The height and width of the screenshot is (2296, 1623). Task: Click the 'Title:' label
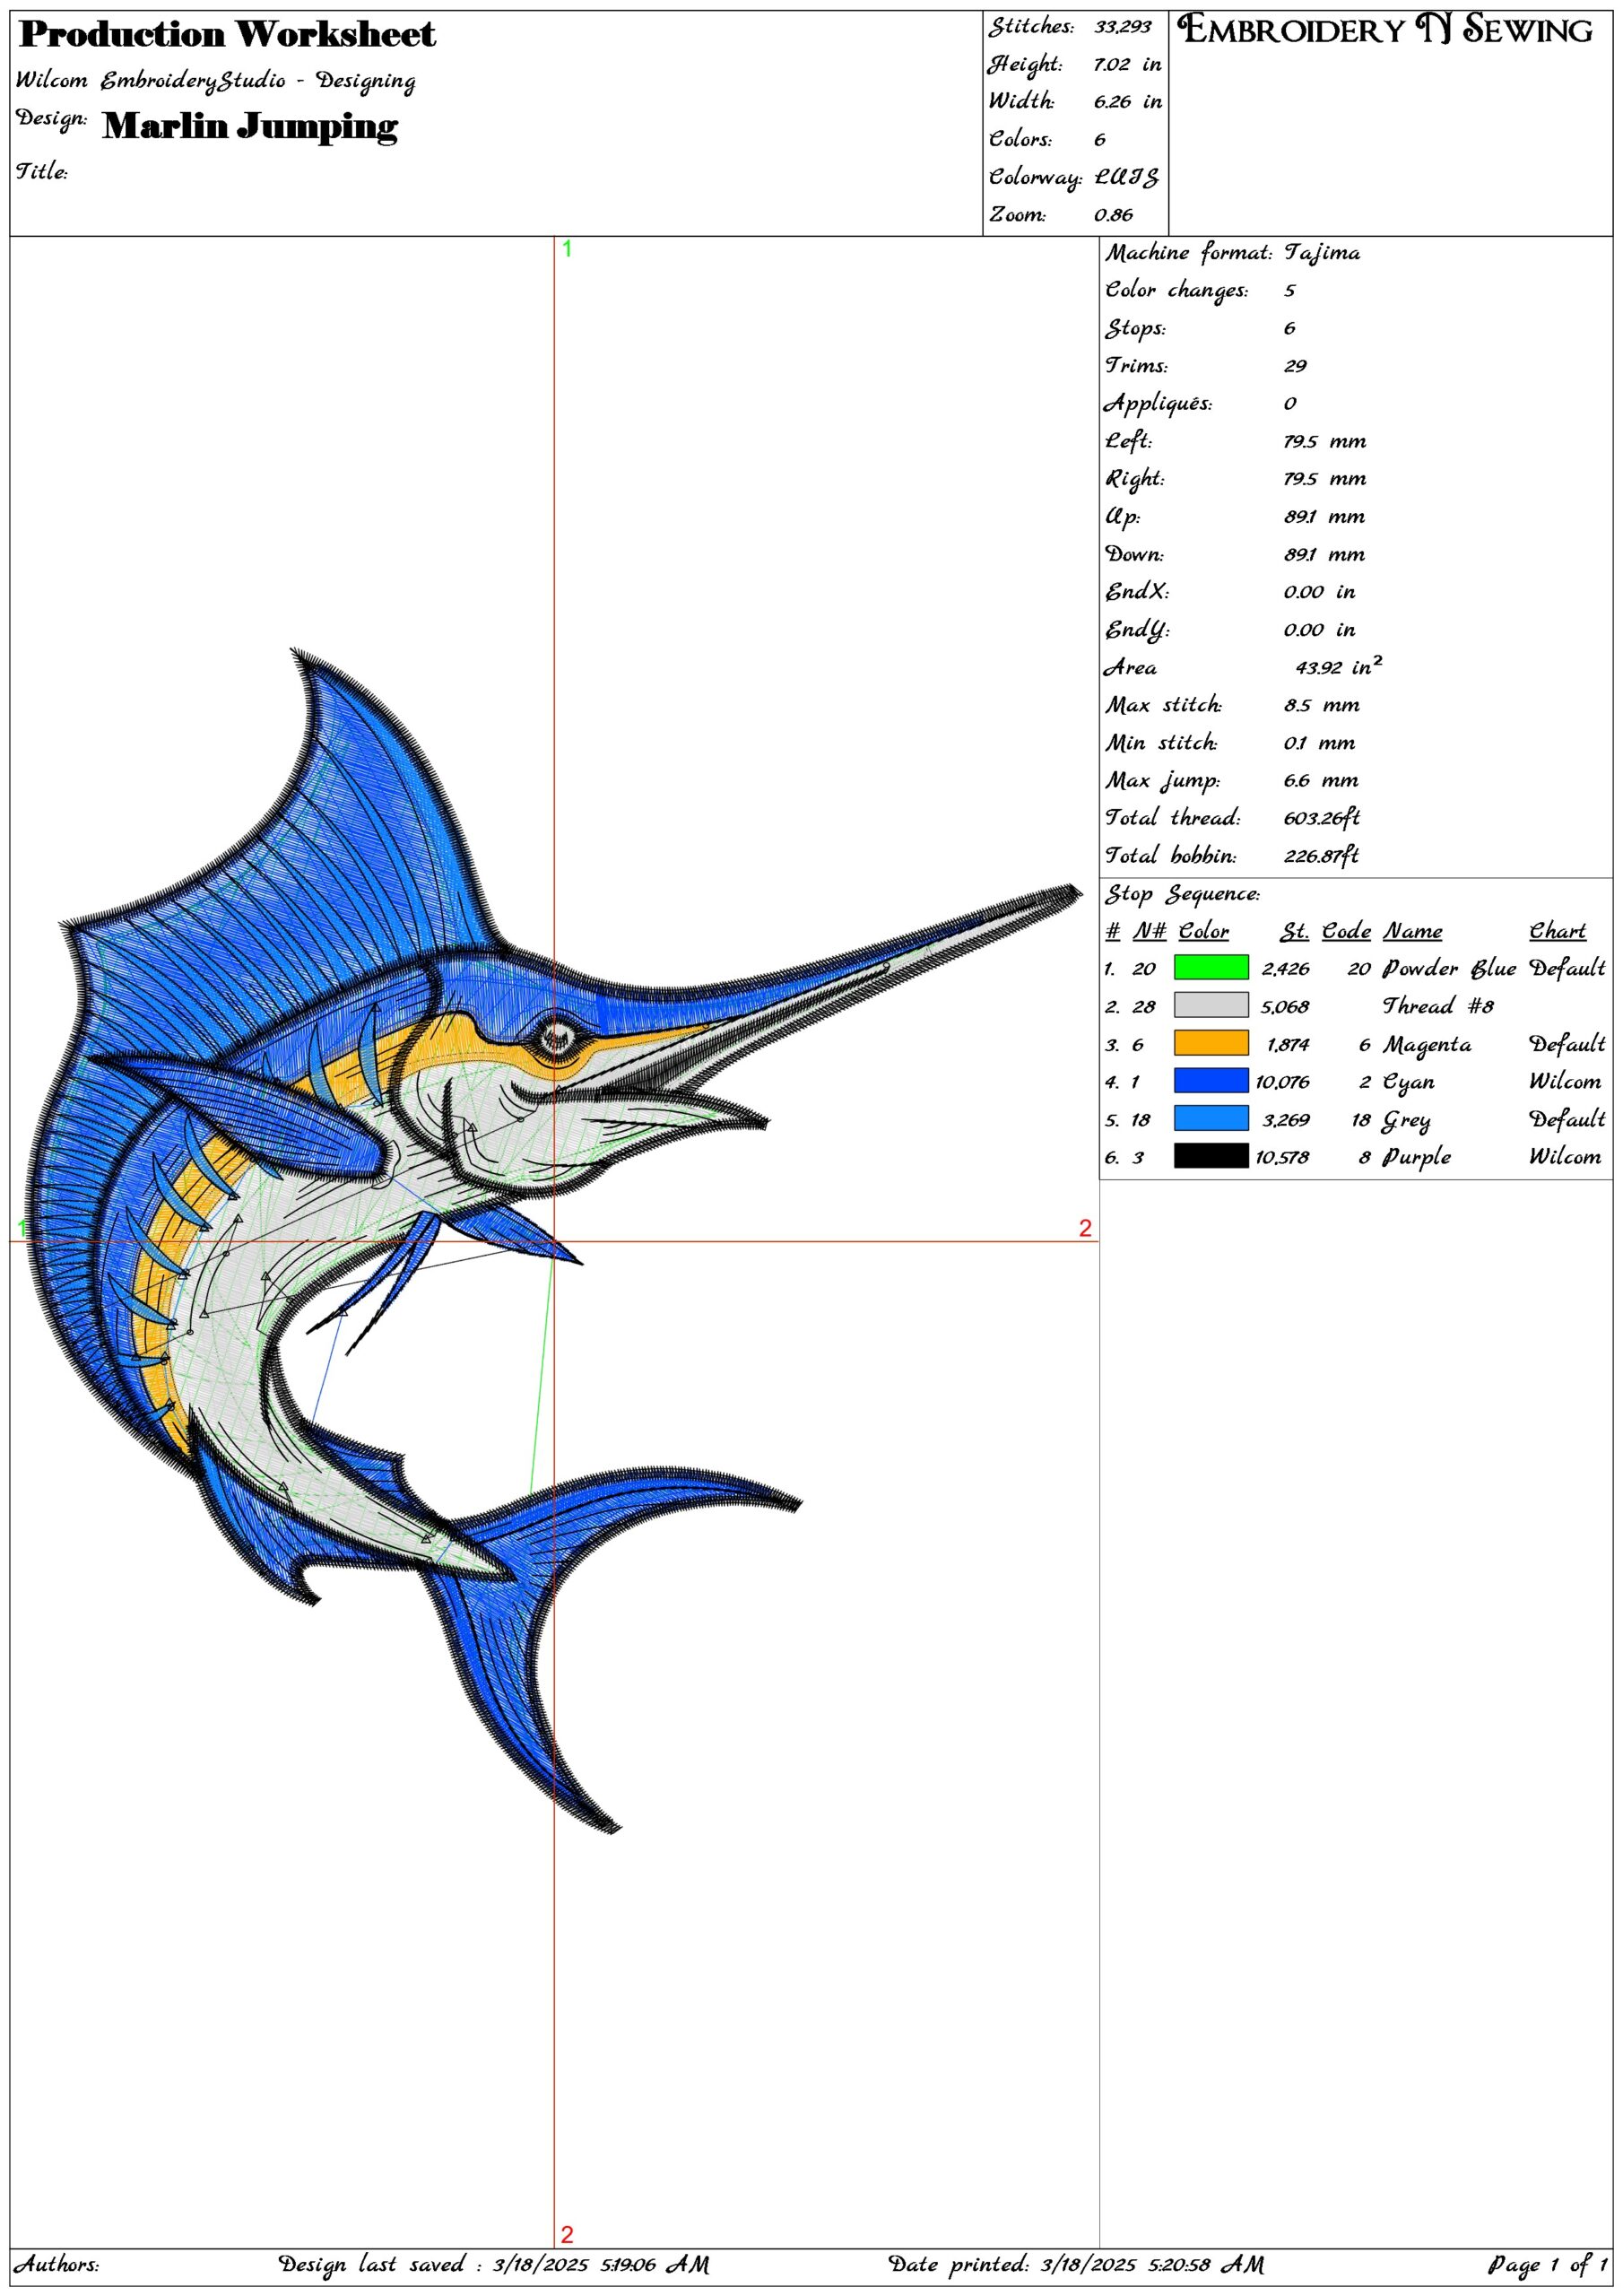click(x=41, y=172)
